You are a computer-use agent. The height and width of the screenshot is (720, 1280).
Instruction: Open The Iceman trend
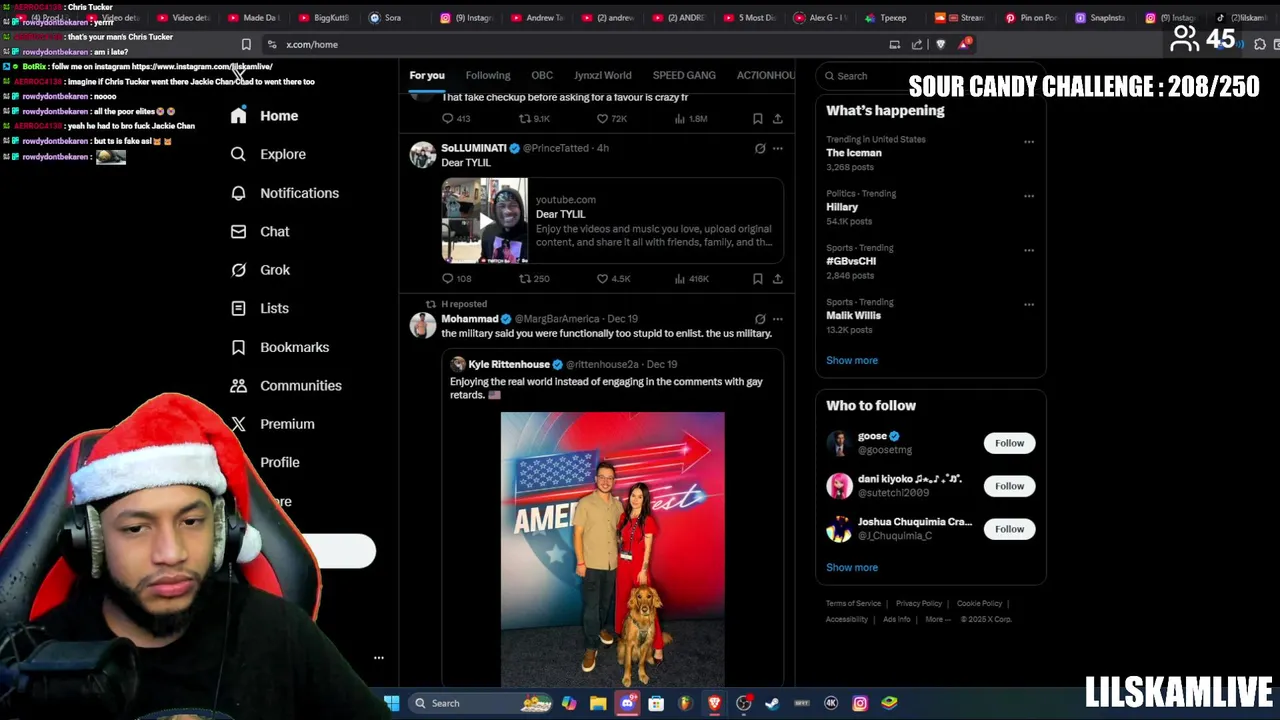click(854, 153)
